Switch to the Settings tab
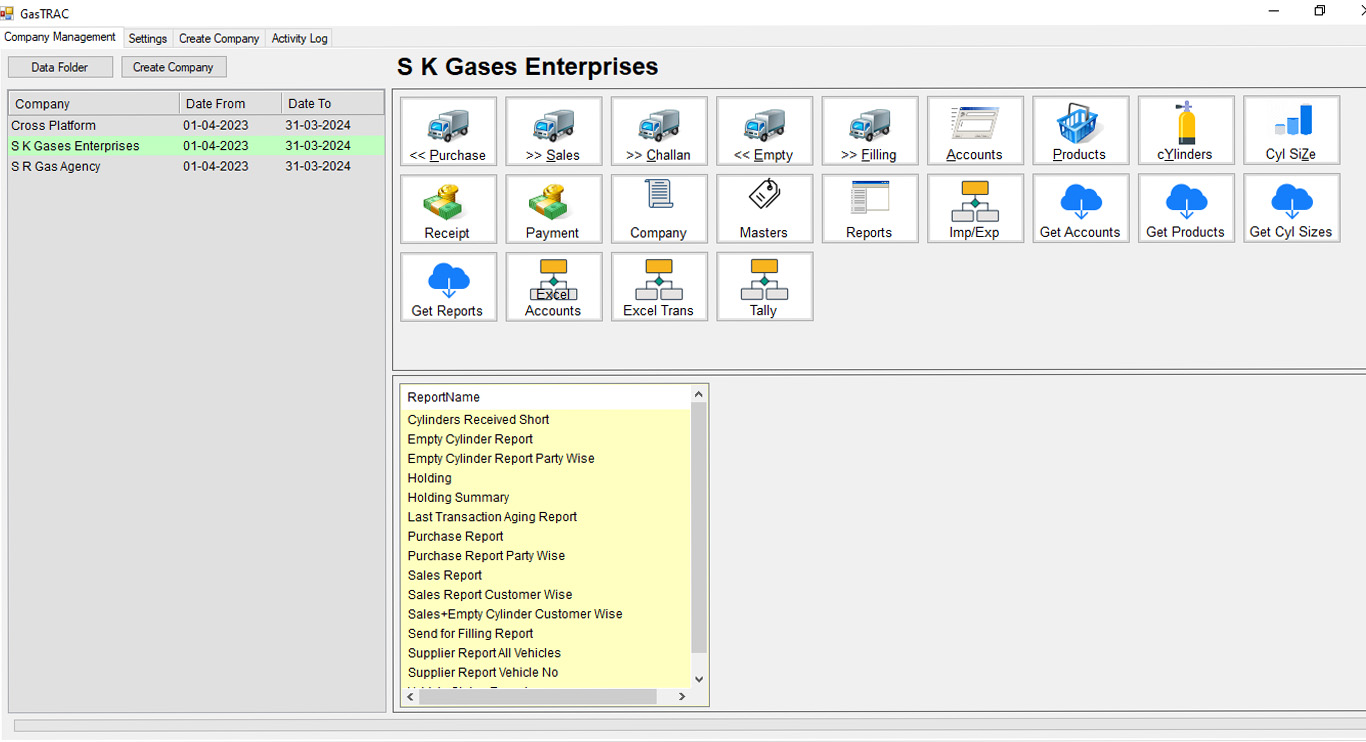 (x=148, y=38)
